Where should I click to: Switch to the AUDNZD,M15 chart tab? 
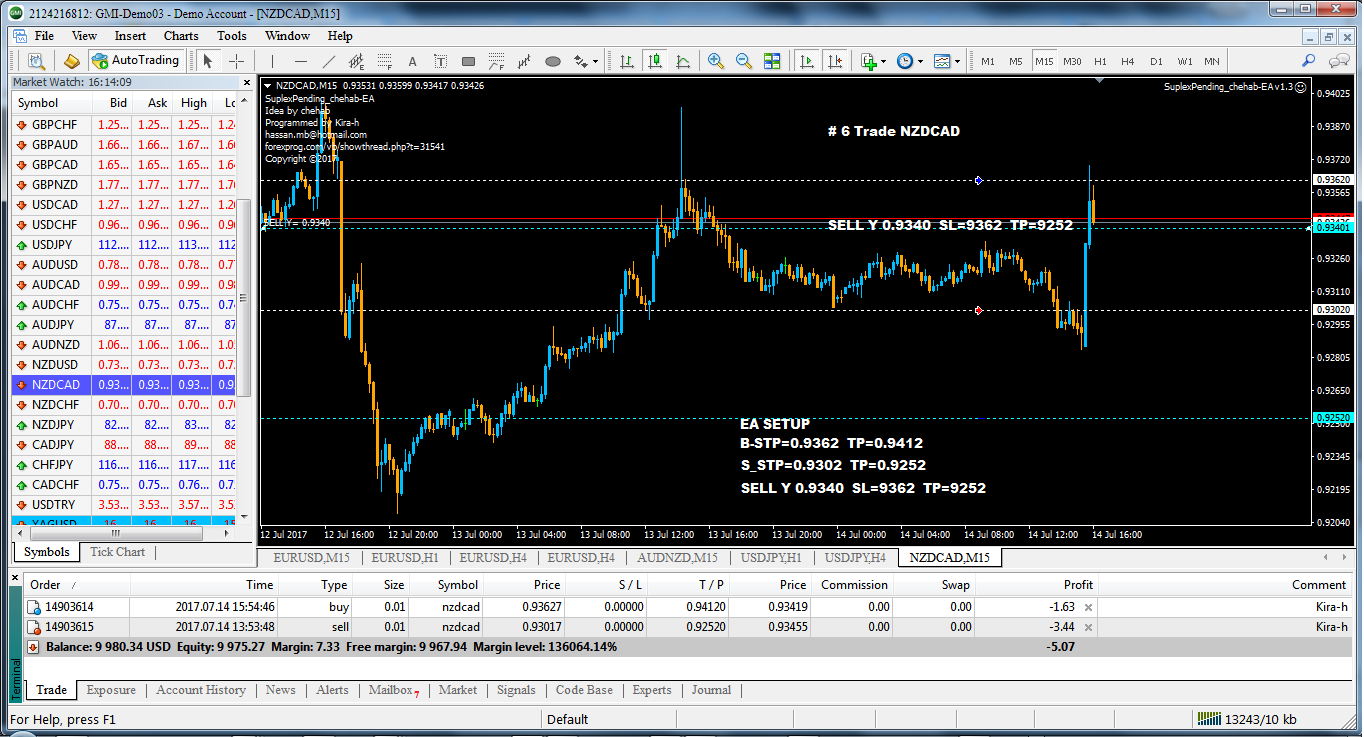pos(678,557)
